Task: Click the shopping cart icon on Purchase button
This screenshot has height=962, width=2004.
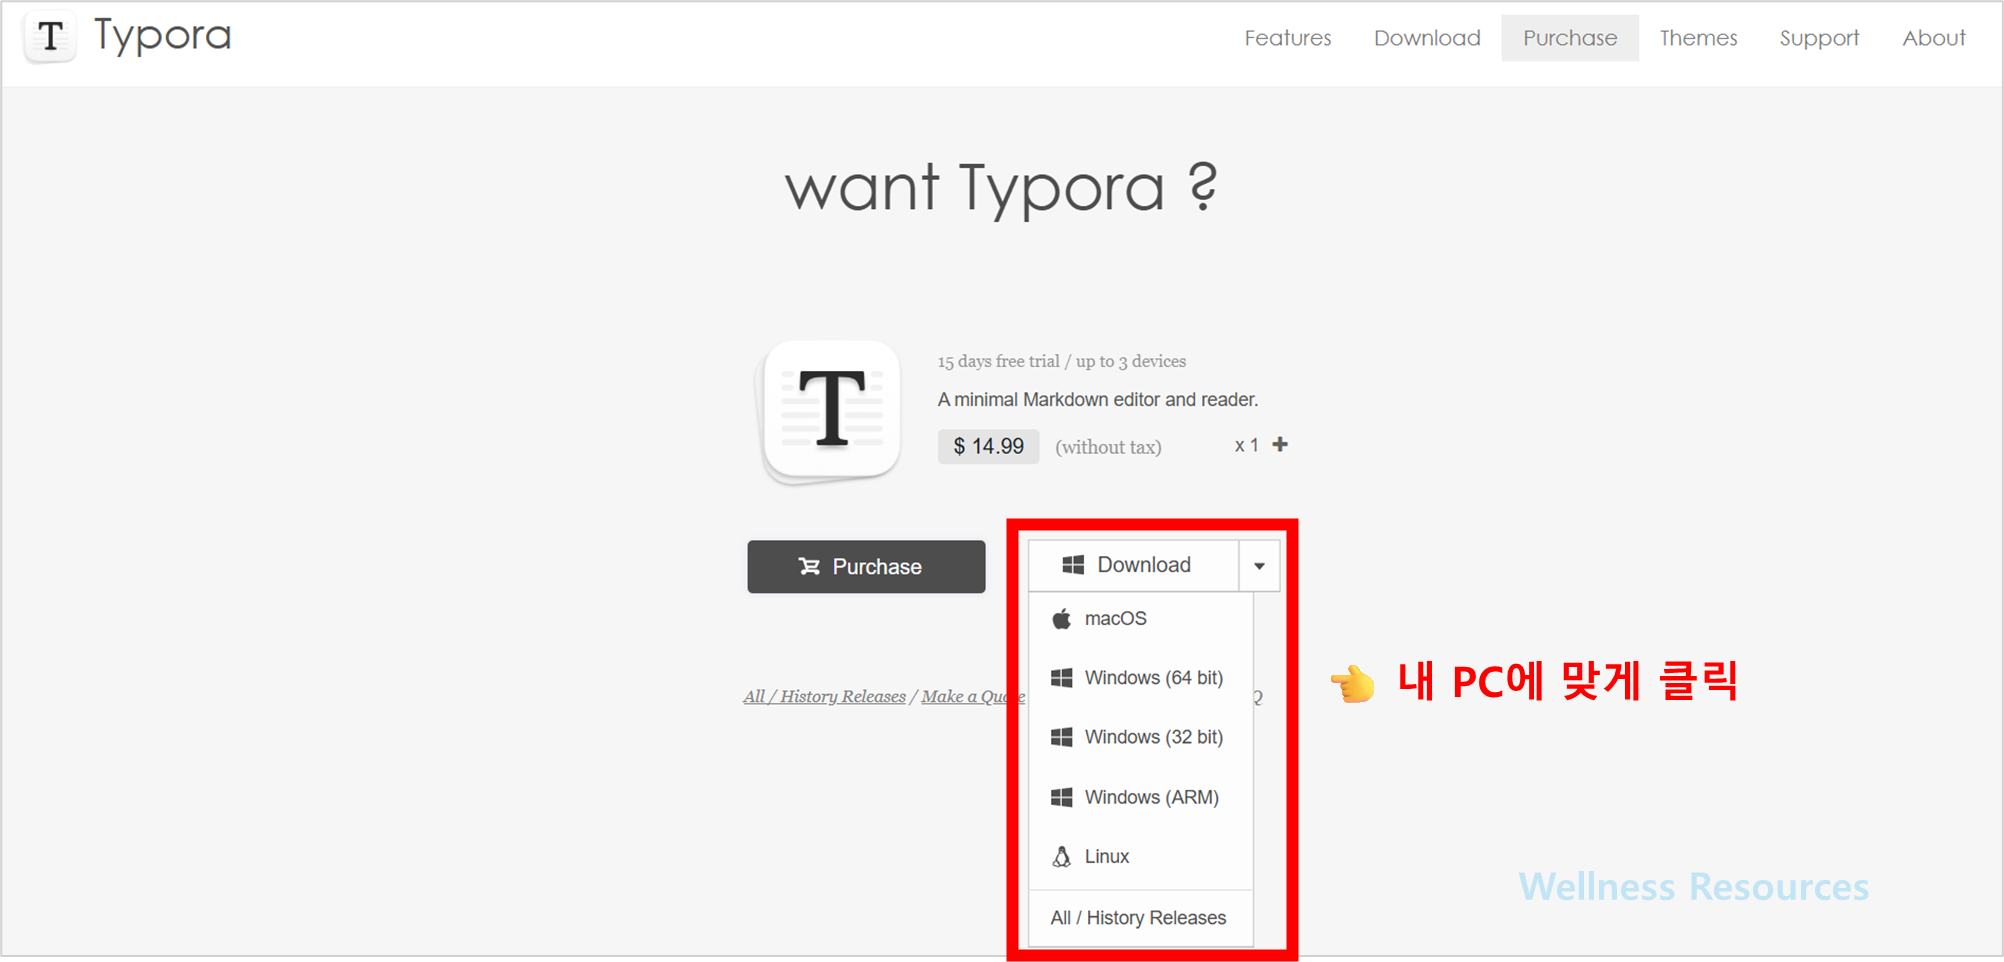Action: click(x=809, y=567)
